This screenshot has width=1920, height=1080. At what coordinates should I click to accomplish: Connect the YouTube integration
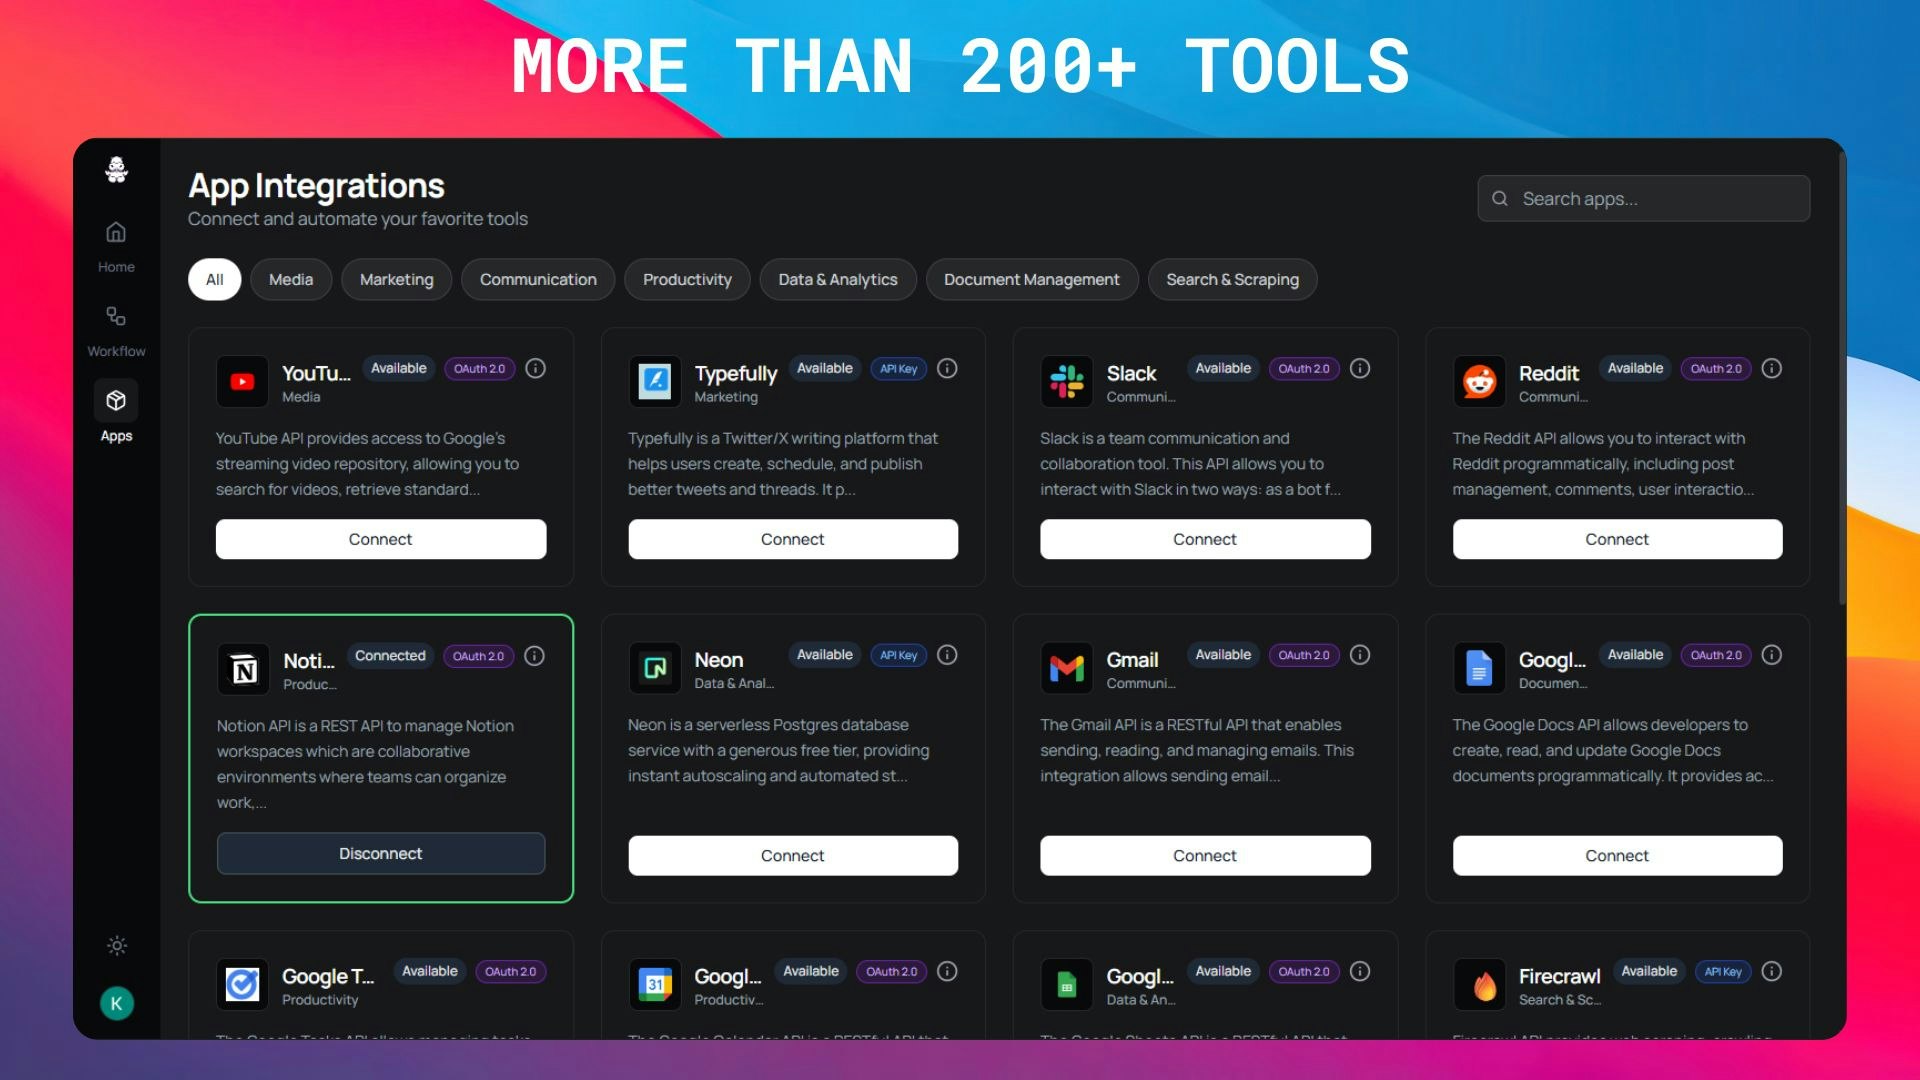(x=381, y=539)
